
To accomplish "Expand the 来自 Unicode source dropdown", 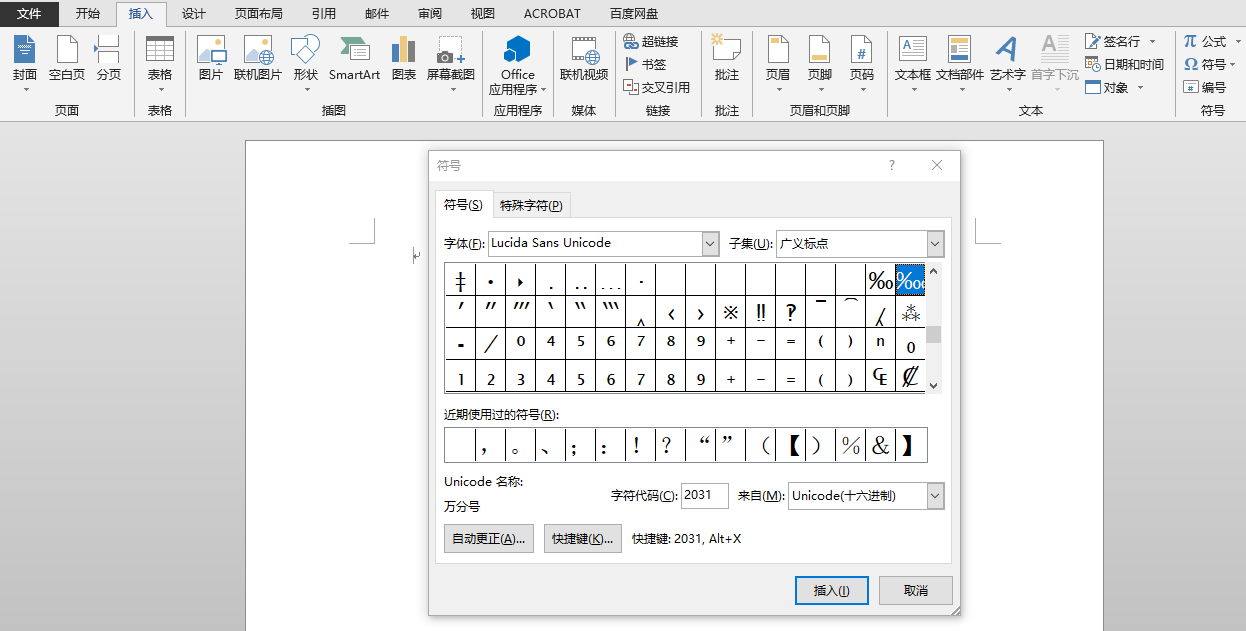I will 936,495.
